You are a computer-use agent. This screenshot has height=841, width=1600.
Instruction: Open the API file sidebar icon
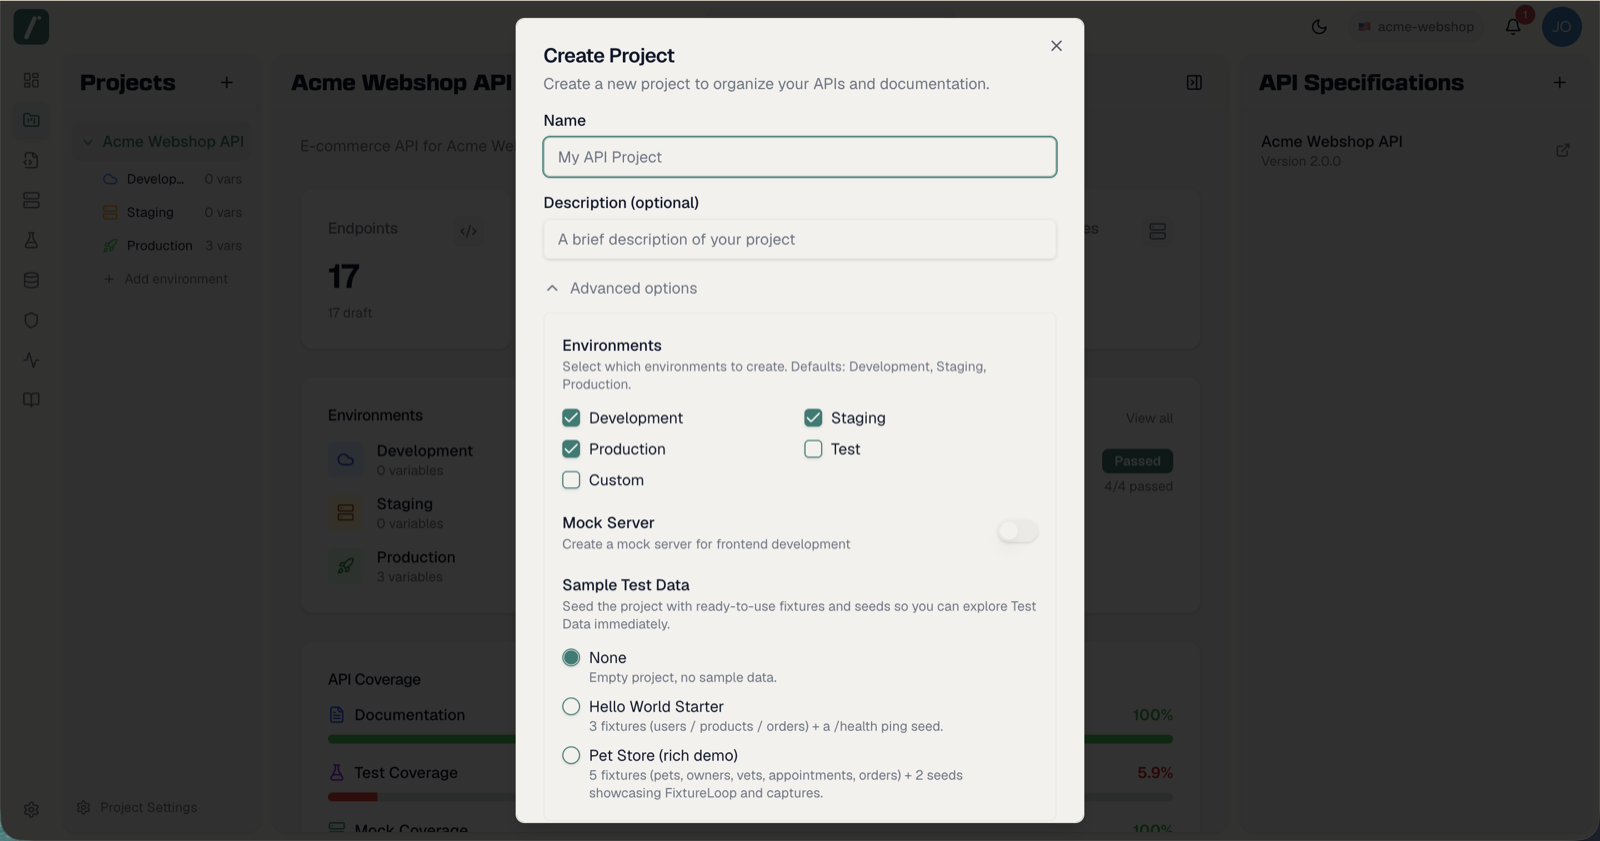[31, 160]
